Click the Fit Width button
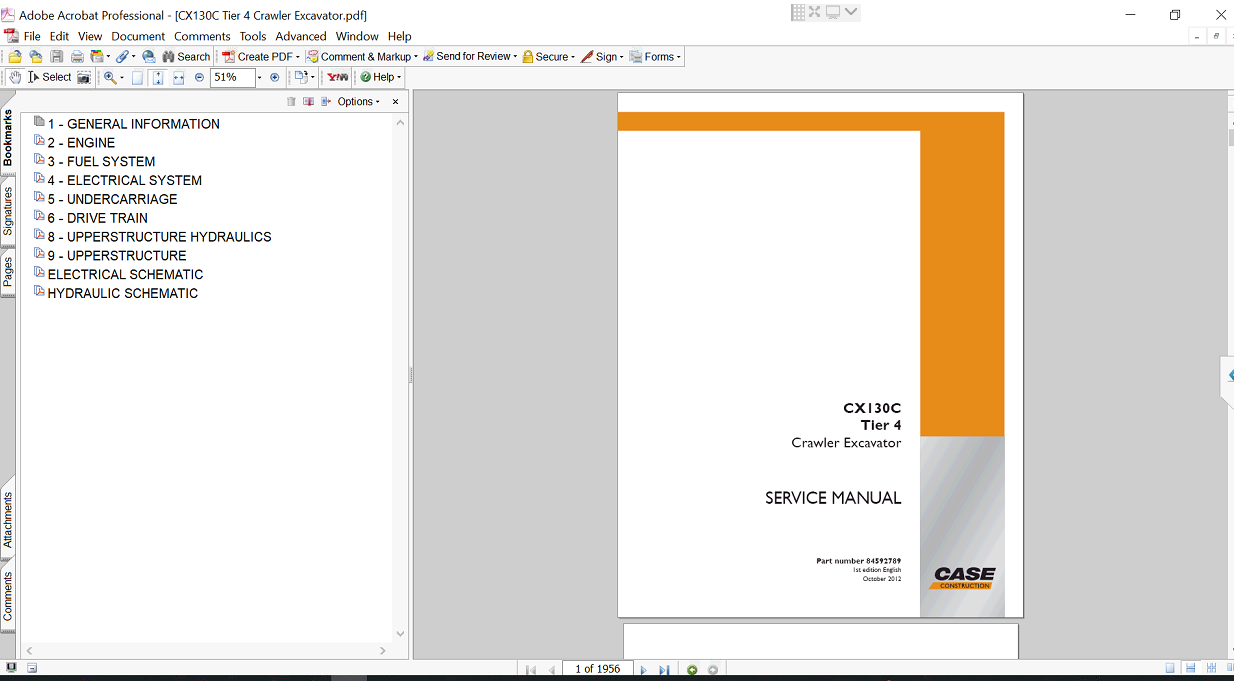 178,77
